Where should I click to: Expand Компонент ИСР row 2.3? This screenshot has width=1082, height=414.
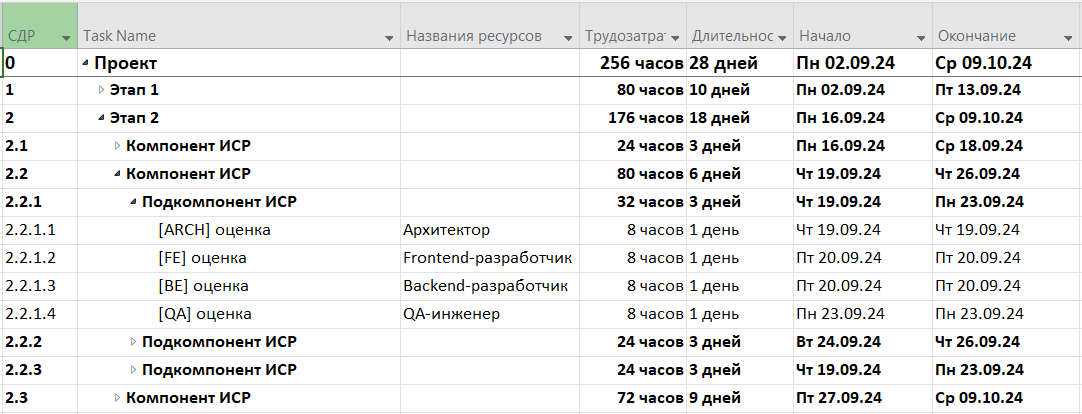tap(117, 397)
